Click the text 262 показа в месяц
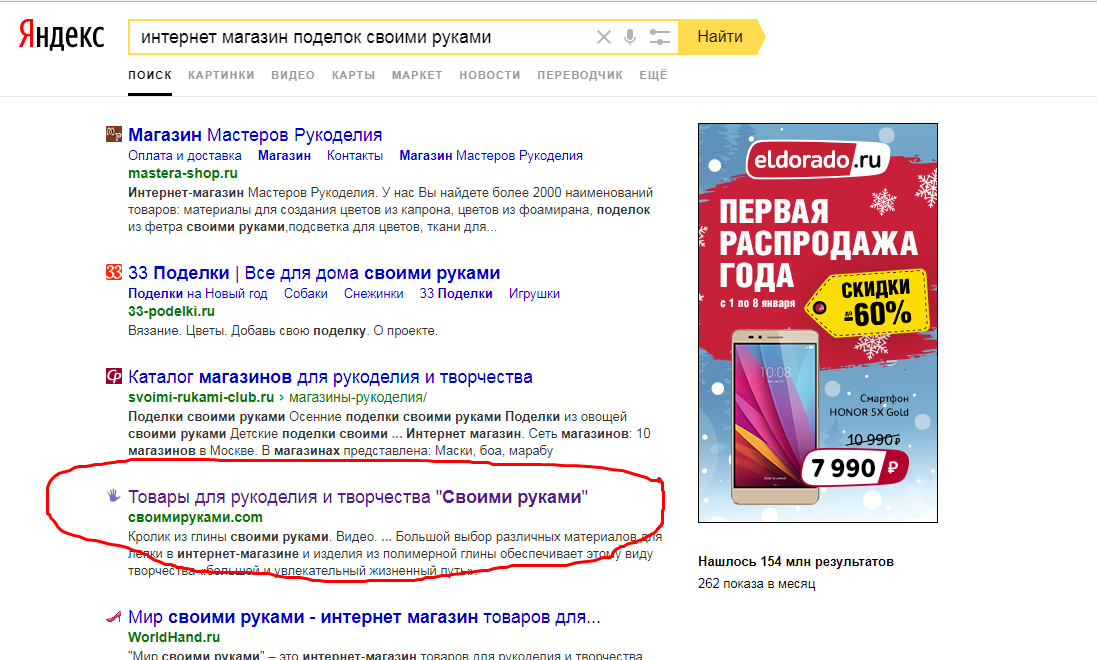The image size is (1097, 660). [756, 583]
